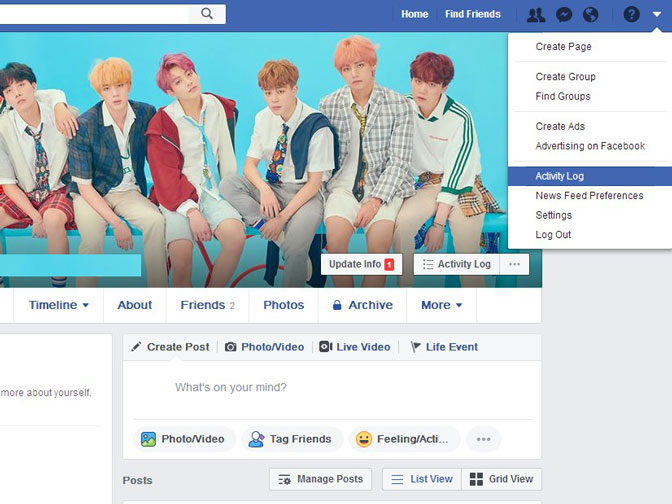
Task: Select the highlighted Activity Log menu item
Action: (590, 176)
